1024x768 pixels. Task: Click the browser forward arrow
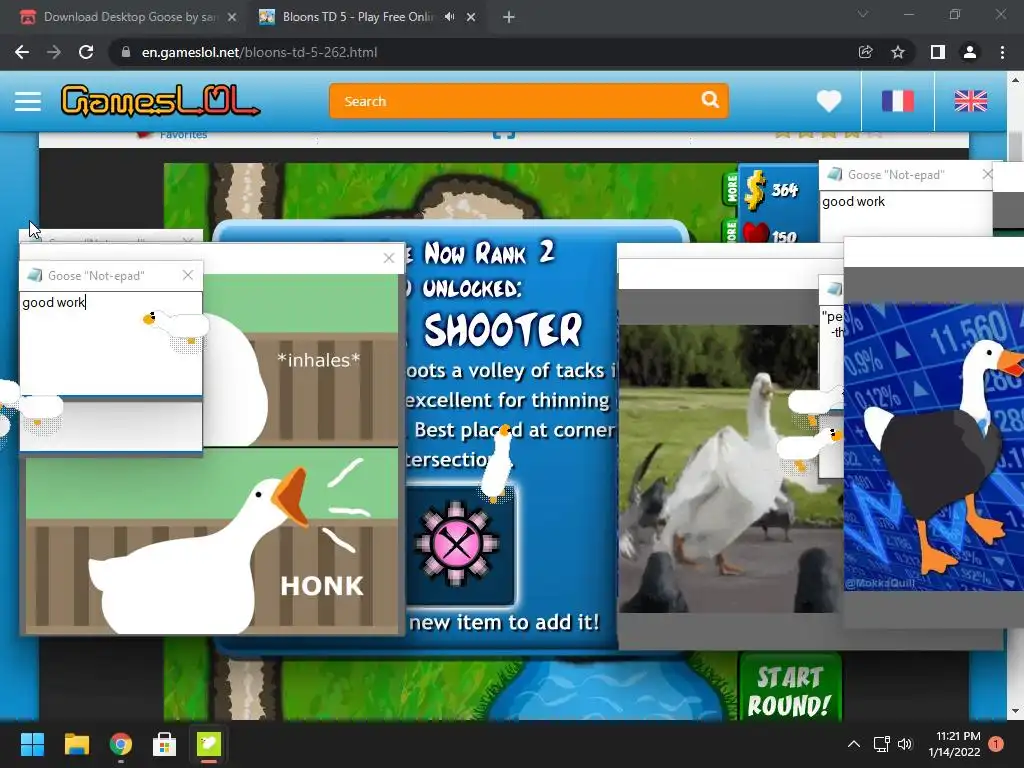[x=54, y=52]
